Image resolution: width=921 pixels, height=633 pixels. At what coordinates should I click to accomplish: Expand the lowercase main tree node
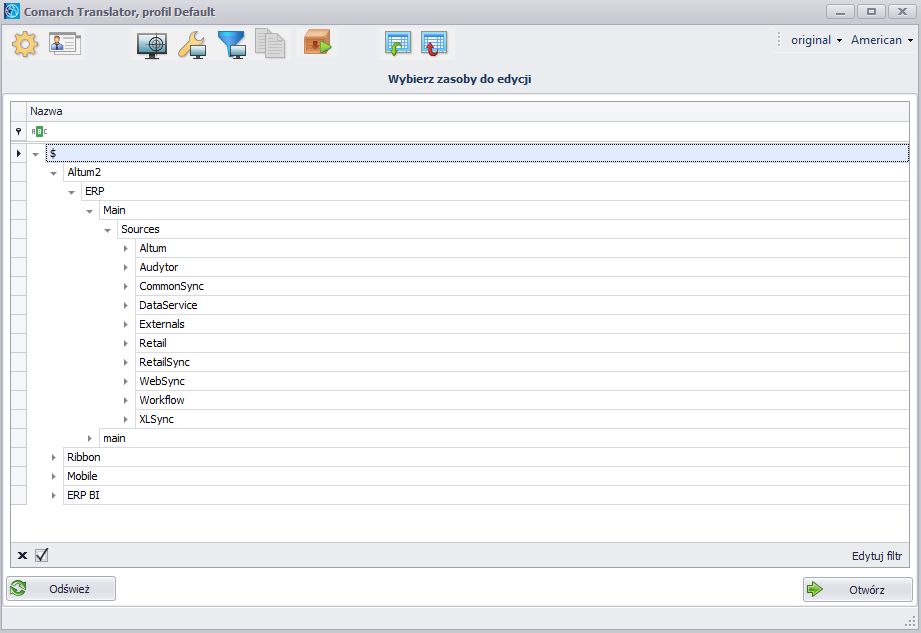coord(89,438)
